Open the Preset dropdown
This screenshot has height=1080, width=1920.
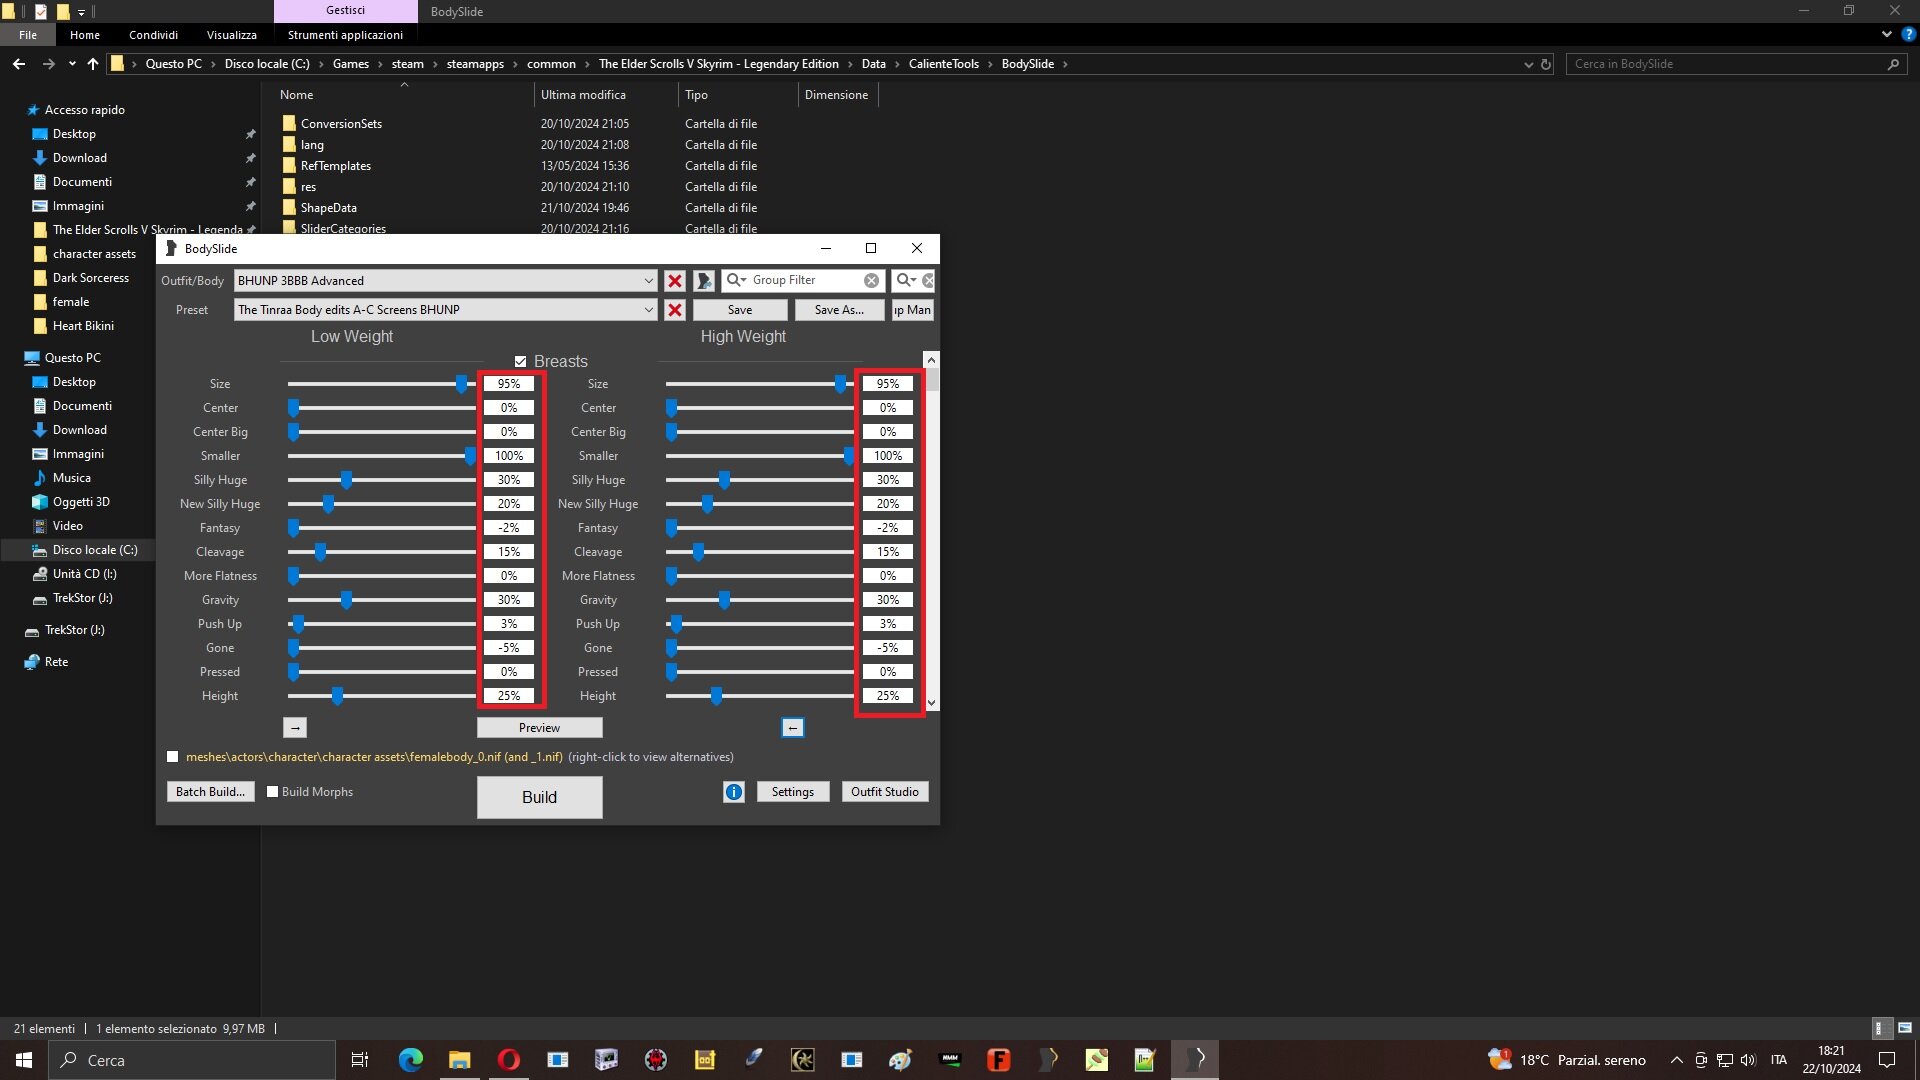tap(648, 310)
